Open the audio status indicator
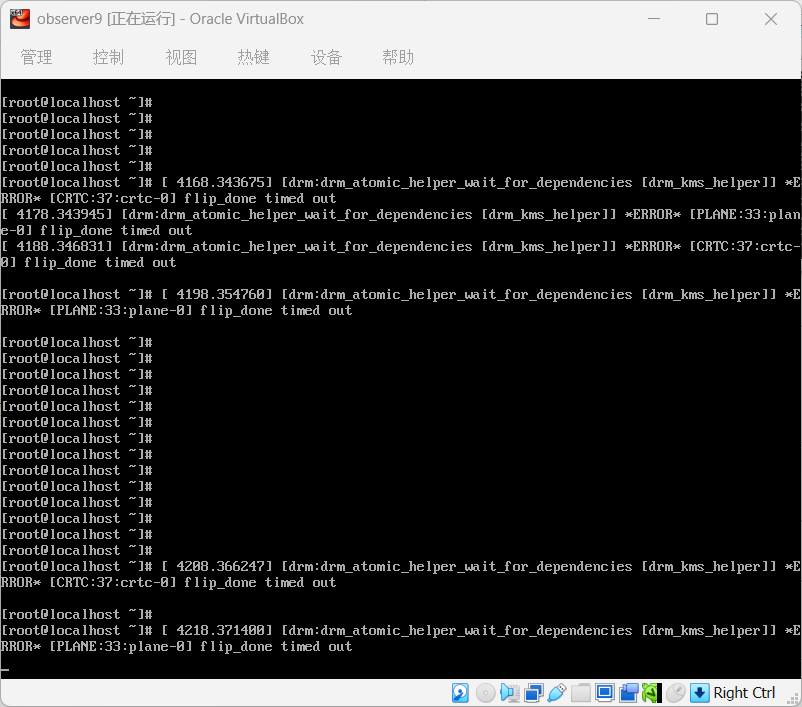The width and height of the screenshot is (802, 707). pyautogui.click(x=509, y=692)
